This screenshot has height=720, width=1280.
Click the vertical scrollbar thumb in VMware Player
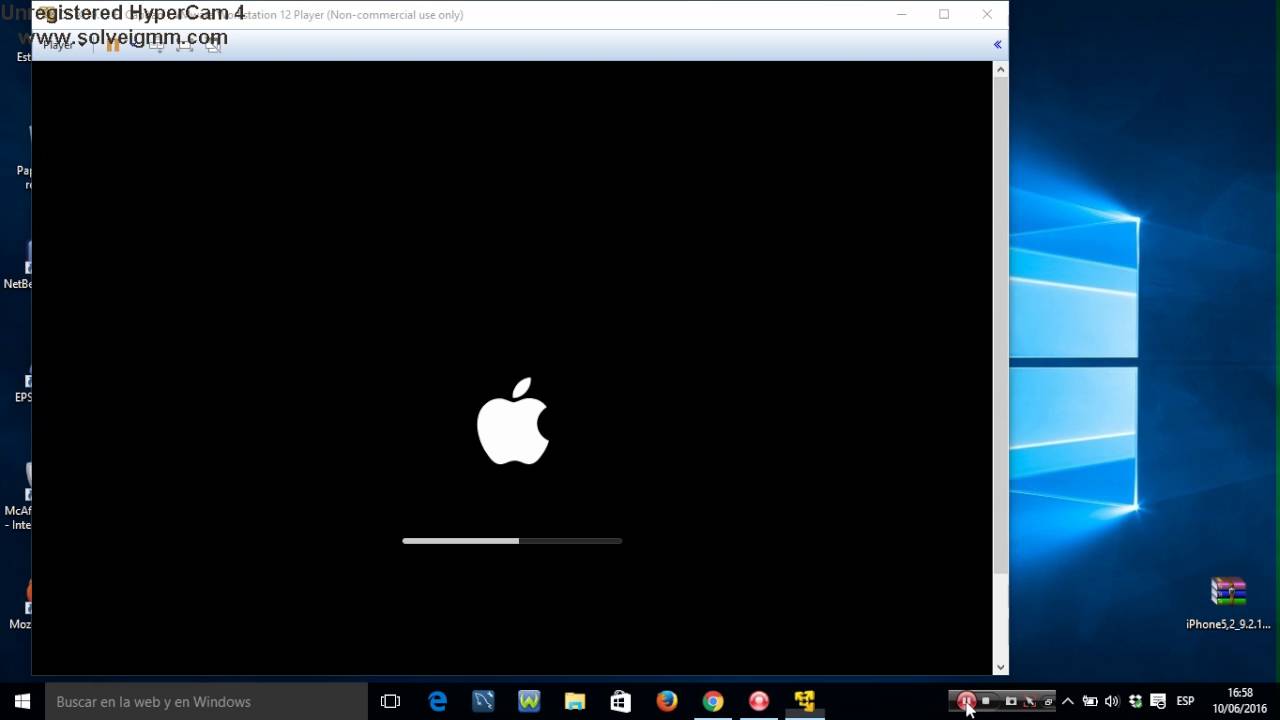tap(1000, 326)
